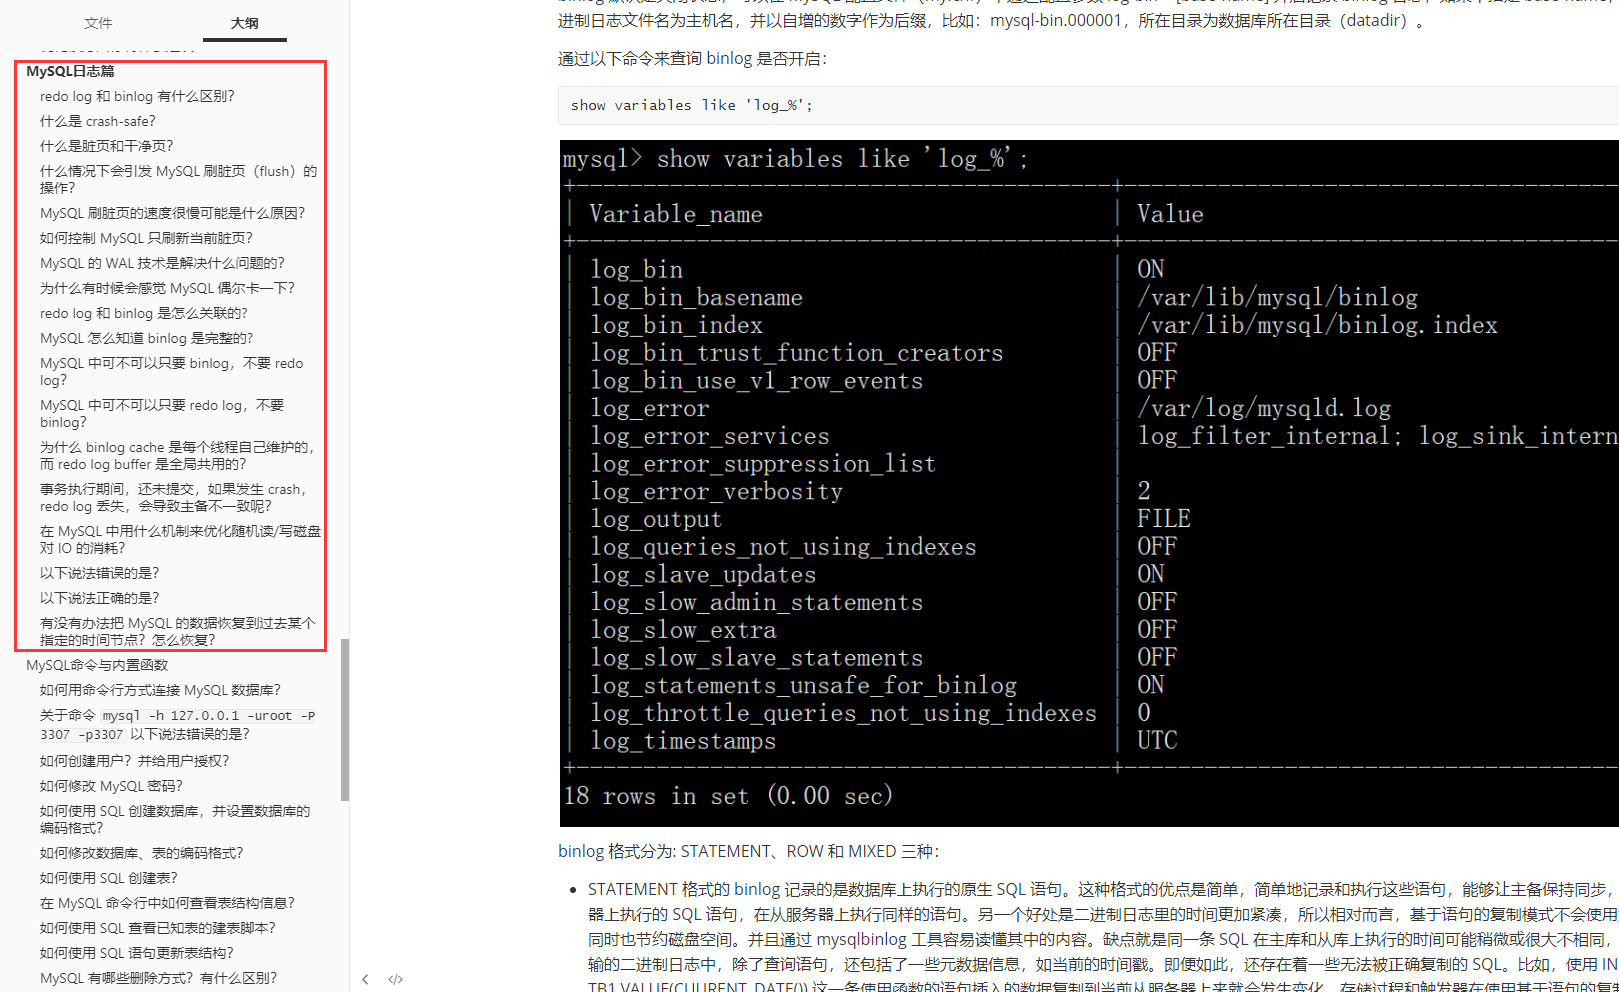Open item 如何使用 SQL 创建表?
The height and width of the screenshot is (992, 1619).
tap(109, 878)
